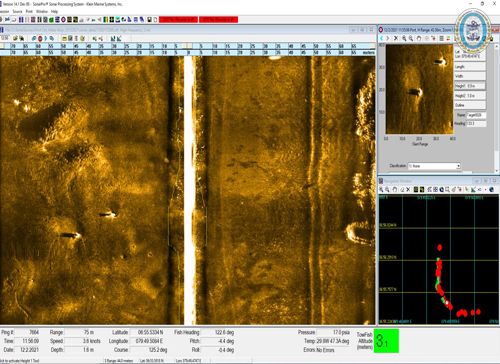Click the Help menu
The height and width of the screenshot is (364, 500).
pos(54,11)
